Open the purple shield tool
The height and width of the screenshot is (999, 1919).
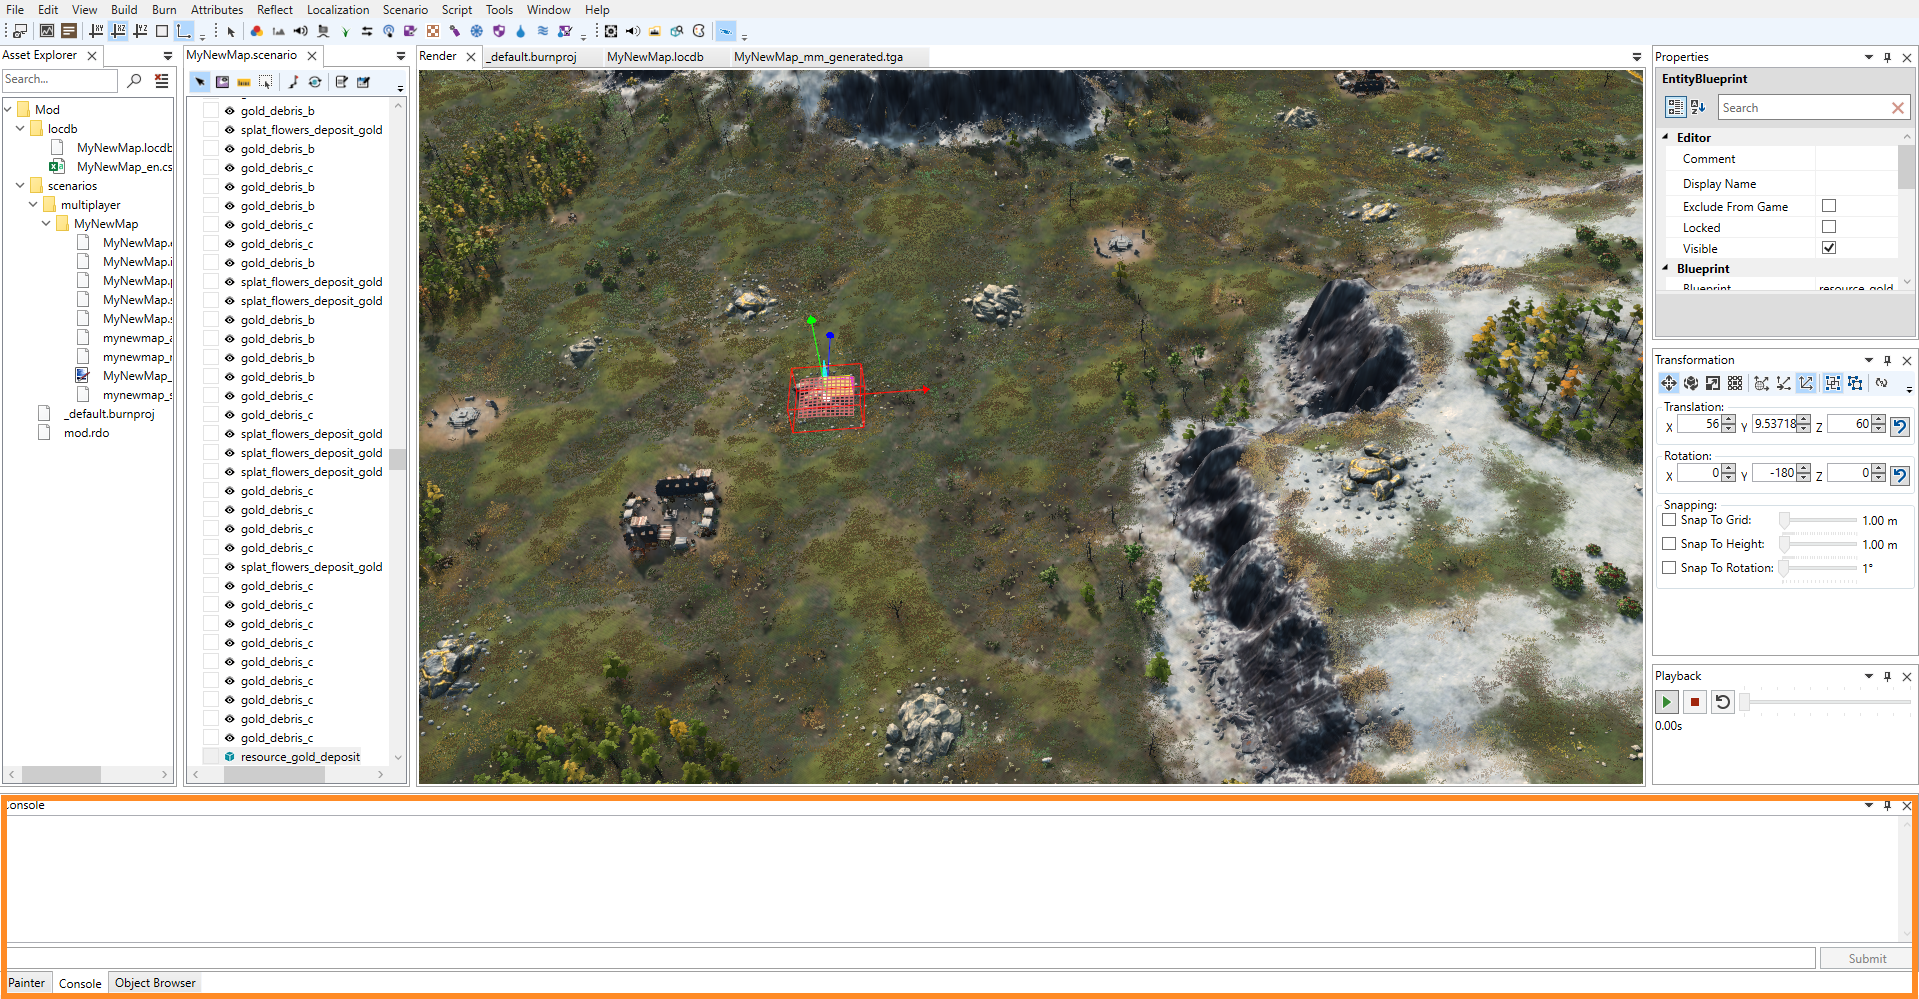[498, 31]
